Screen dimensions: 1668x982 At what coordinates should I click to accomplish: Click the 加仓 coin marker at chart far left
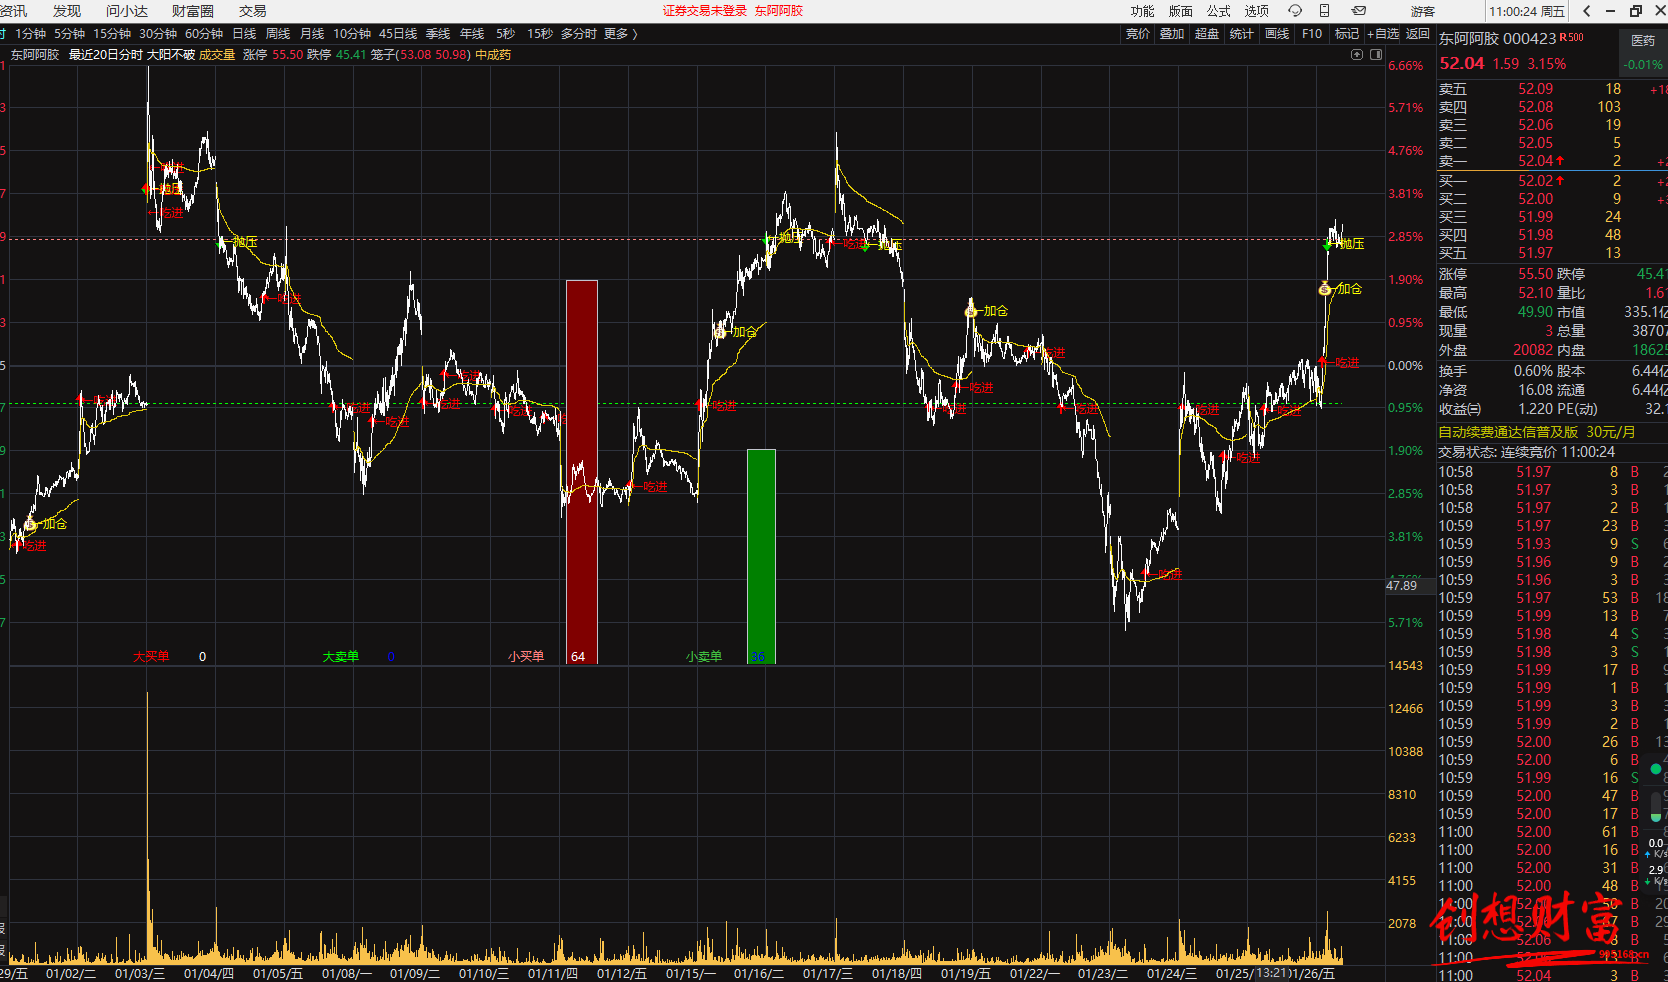click(30, 524)
